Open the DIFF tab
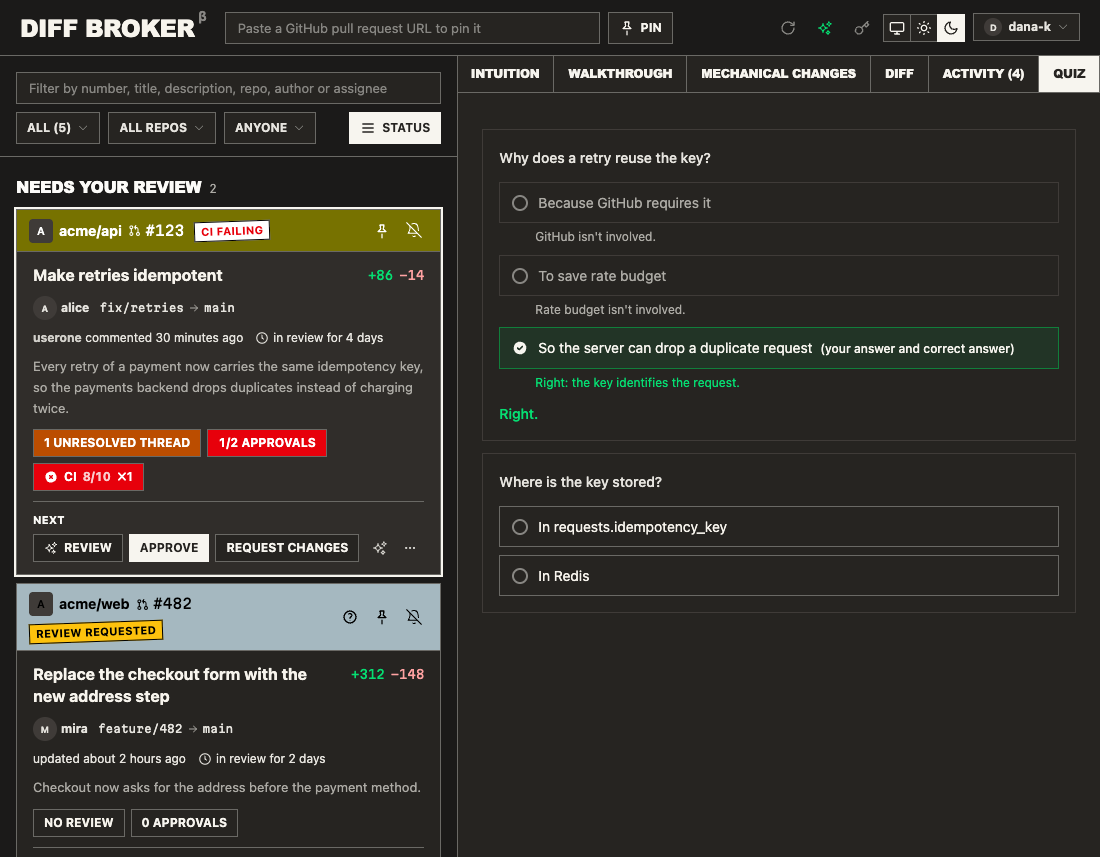 899,74
